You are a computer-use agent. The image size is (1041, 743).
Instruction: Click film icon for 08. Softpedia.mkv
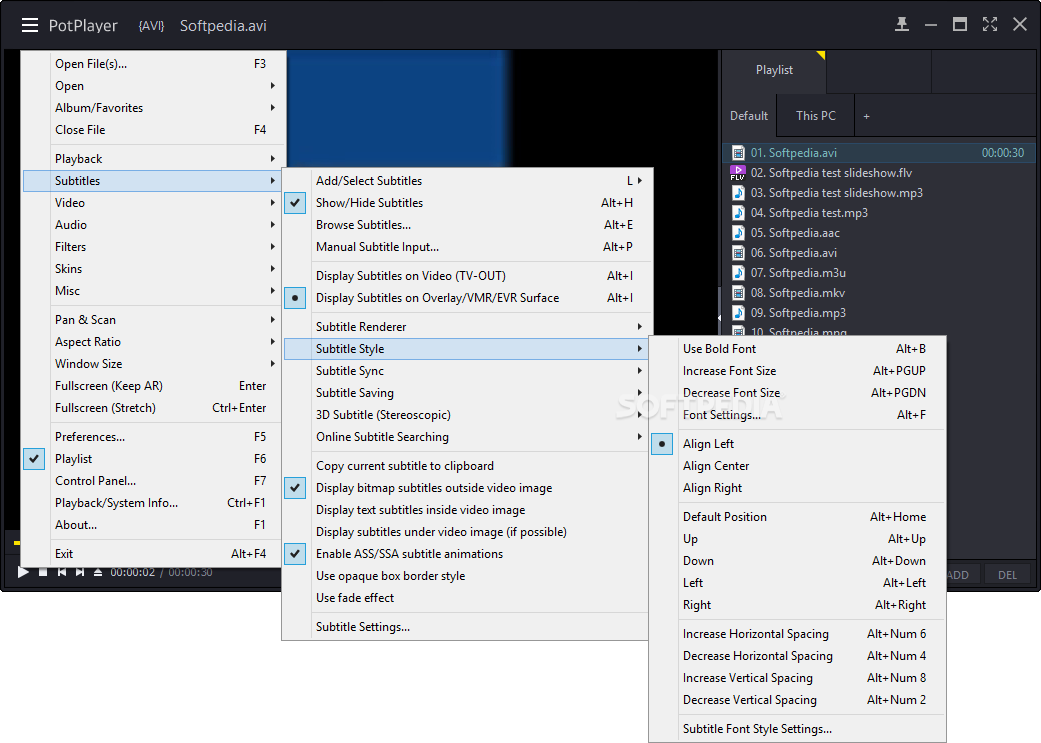tap(738, 292)
